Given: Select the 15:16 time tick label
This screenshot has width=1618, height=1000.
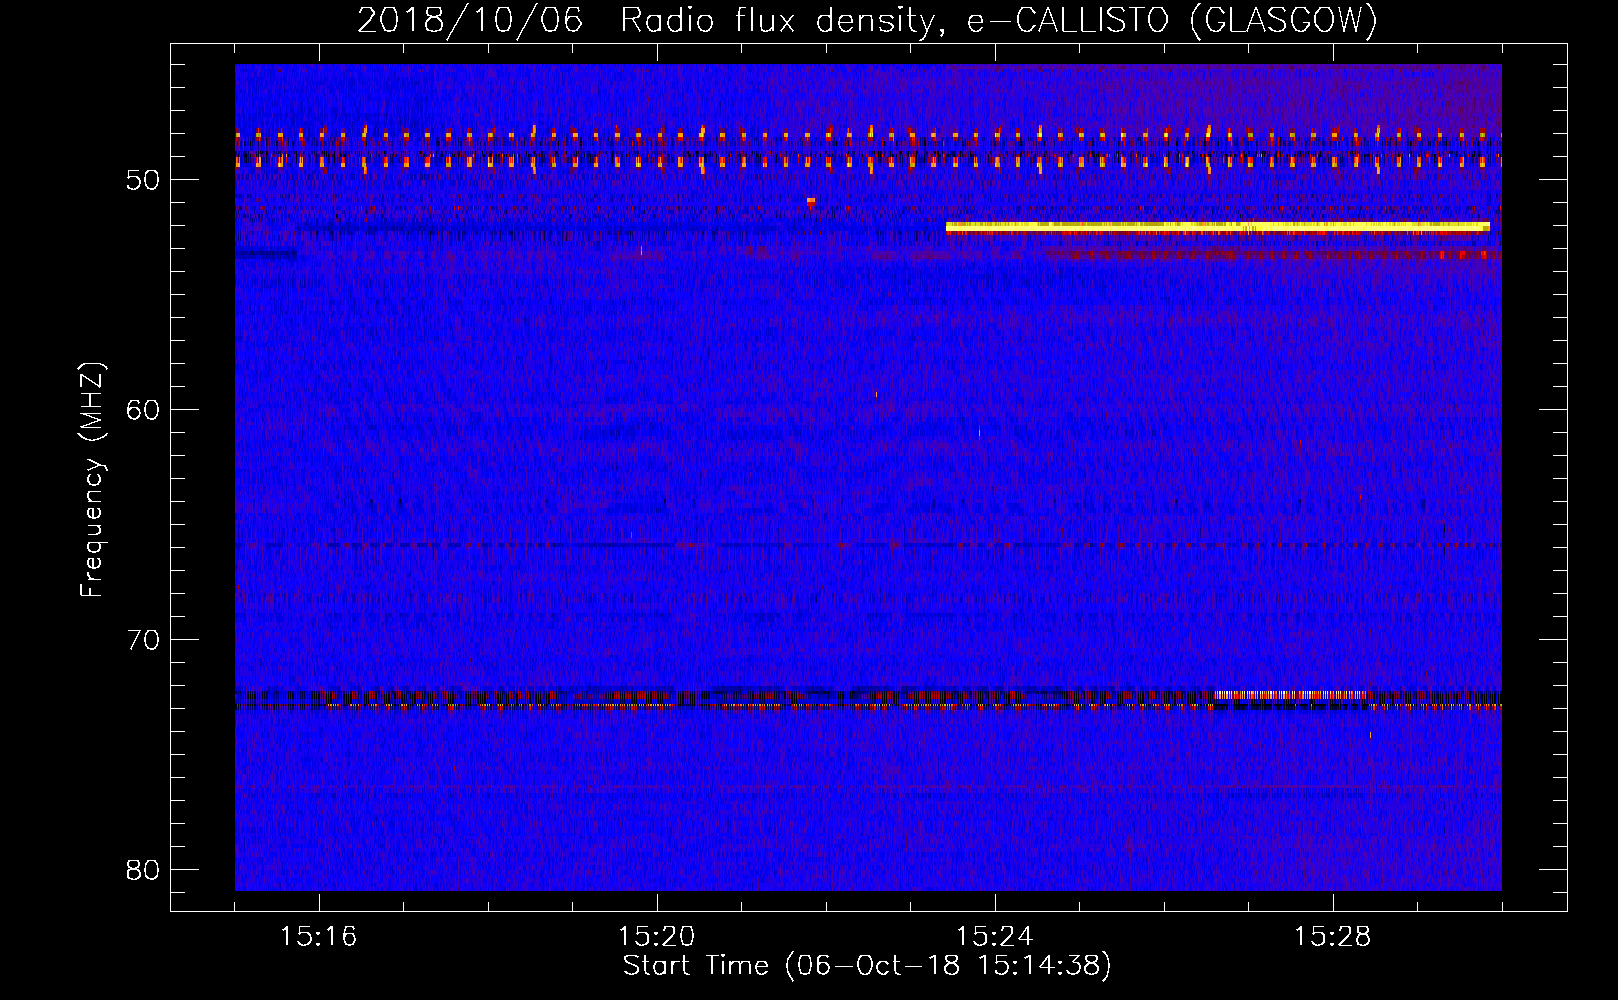Looking at the screenshot, I should (x=318, y=937).
